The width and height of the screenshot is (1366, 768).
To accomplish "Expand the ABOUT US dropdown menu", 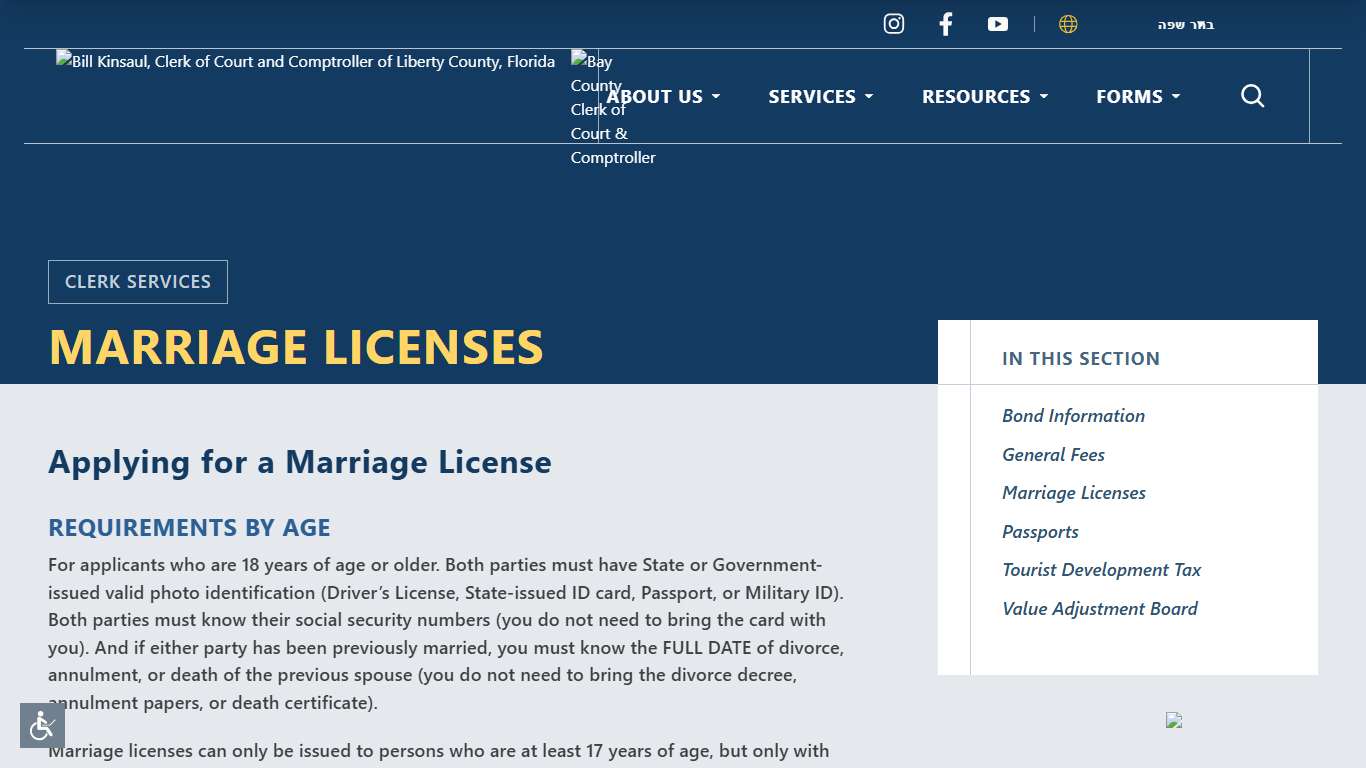I will [x=662, y=96].
